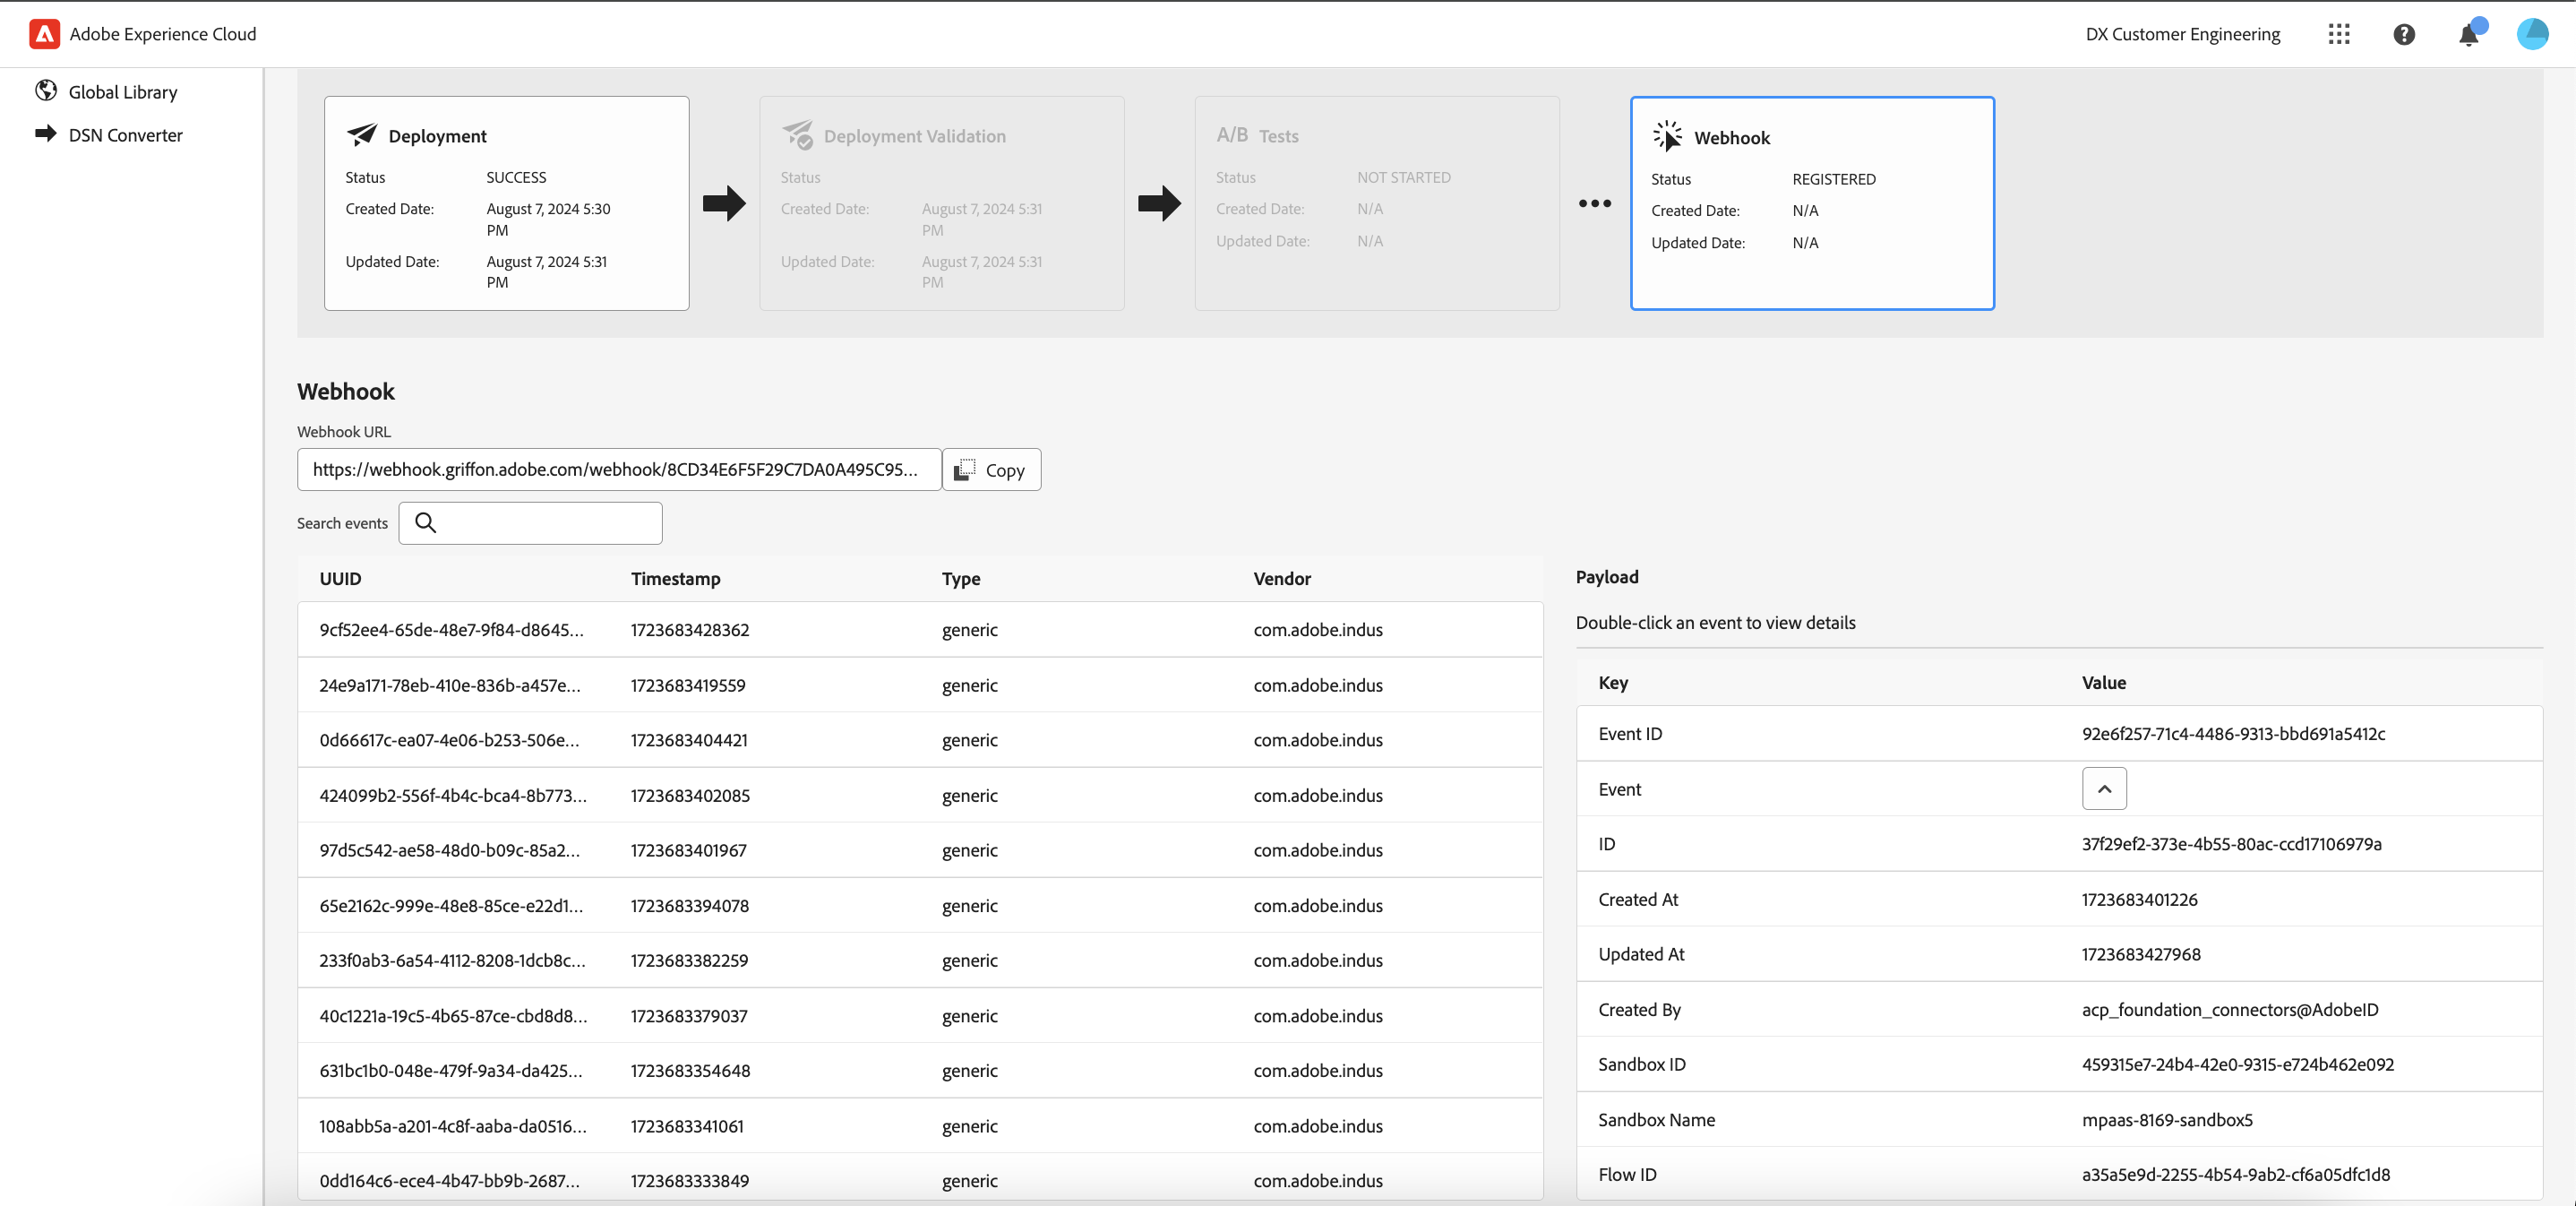Click Sandbox ID value 459315e7-24b4-42e0-9315-e724b462e092
This screenshot has width=2576, height=1206.
tap(2238, 1064)
